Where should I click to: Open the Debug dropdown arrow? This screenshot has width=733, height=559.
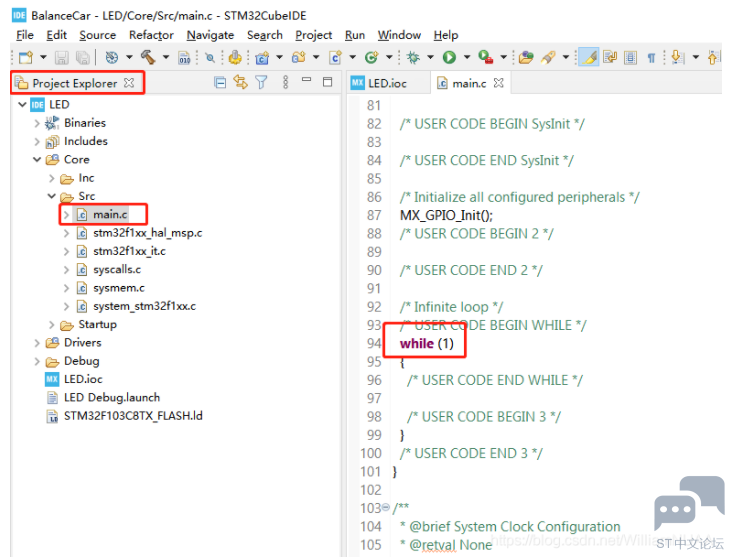click(x=430, y=57)
